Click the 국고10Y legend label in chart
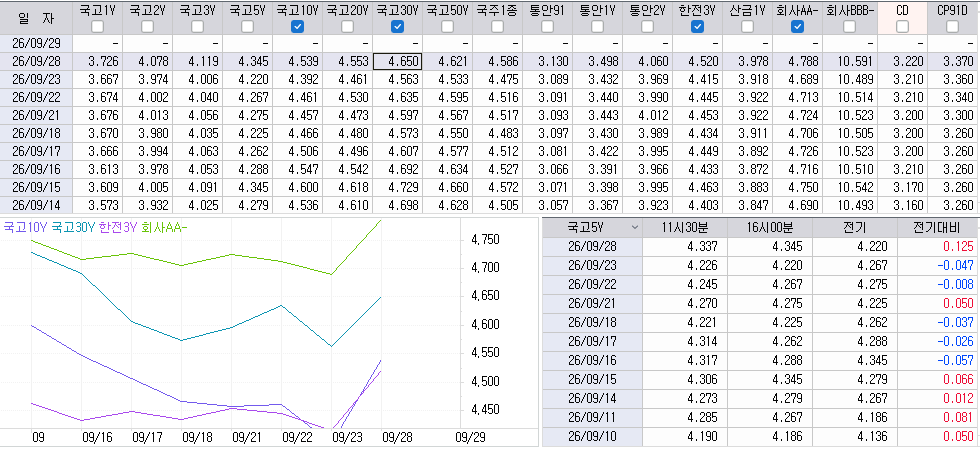 point(25,228)
